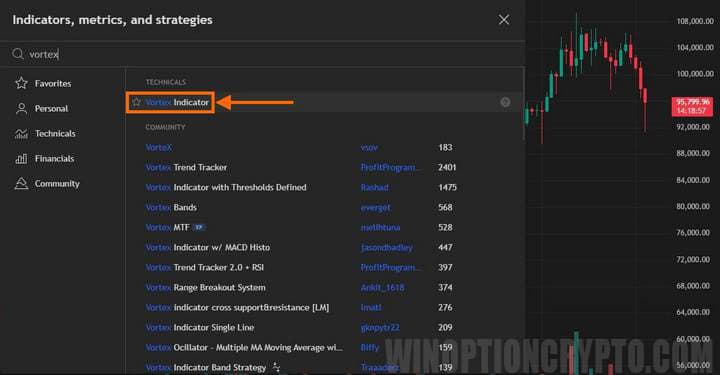Click strategy icon on Band Strategy row

[x=276, y=367]
